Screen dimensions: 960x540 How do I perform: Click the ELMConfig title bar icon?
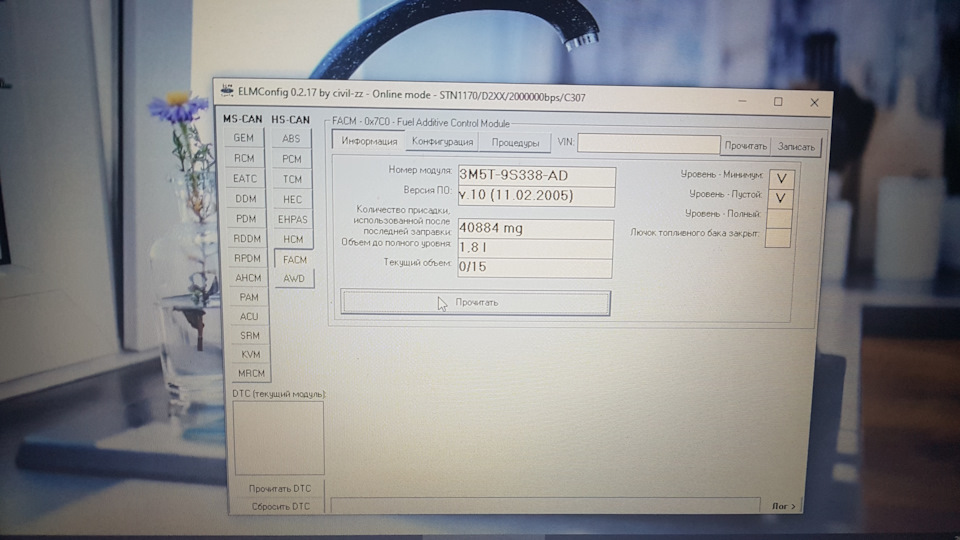227,91
